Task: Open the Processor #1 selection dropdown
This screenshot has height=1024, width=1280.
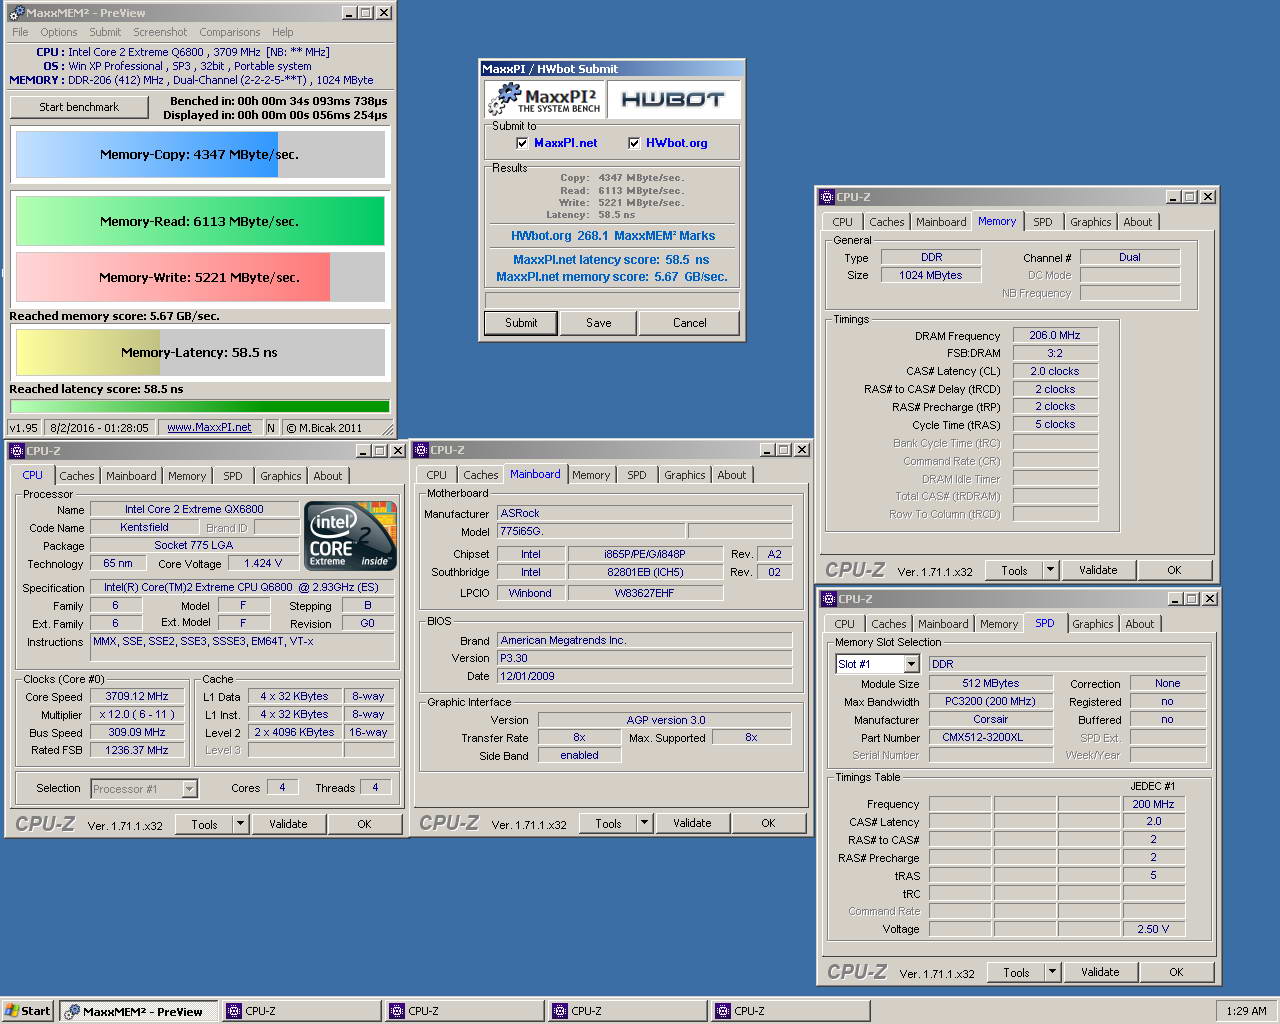Action: click(189, 789)
